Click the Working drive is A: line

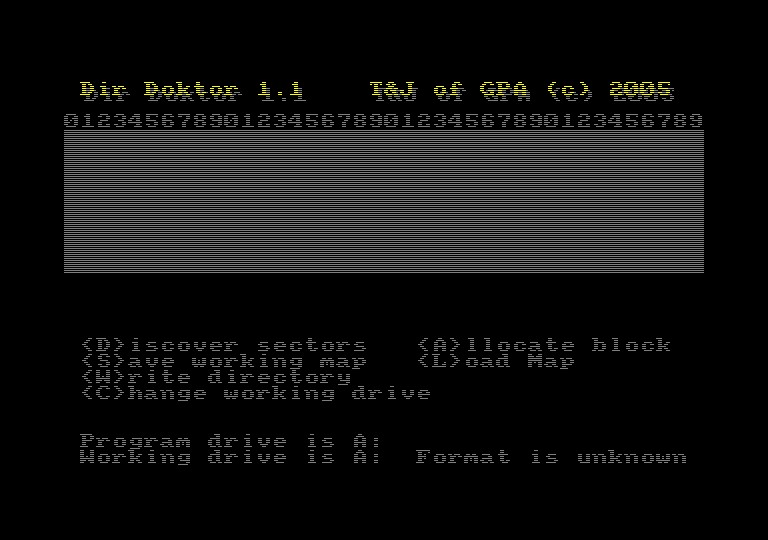(x=230, y=458)
